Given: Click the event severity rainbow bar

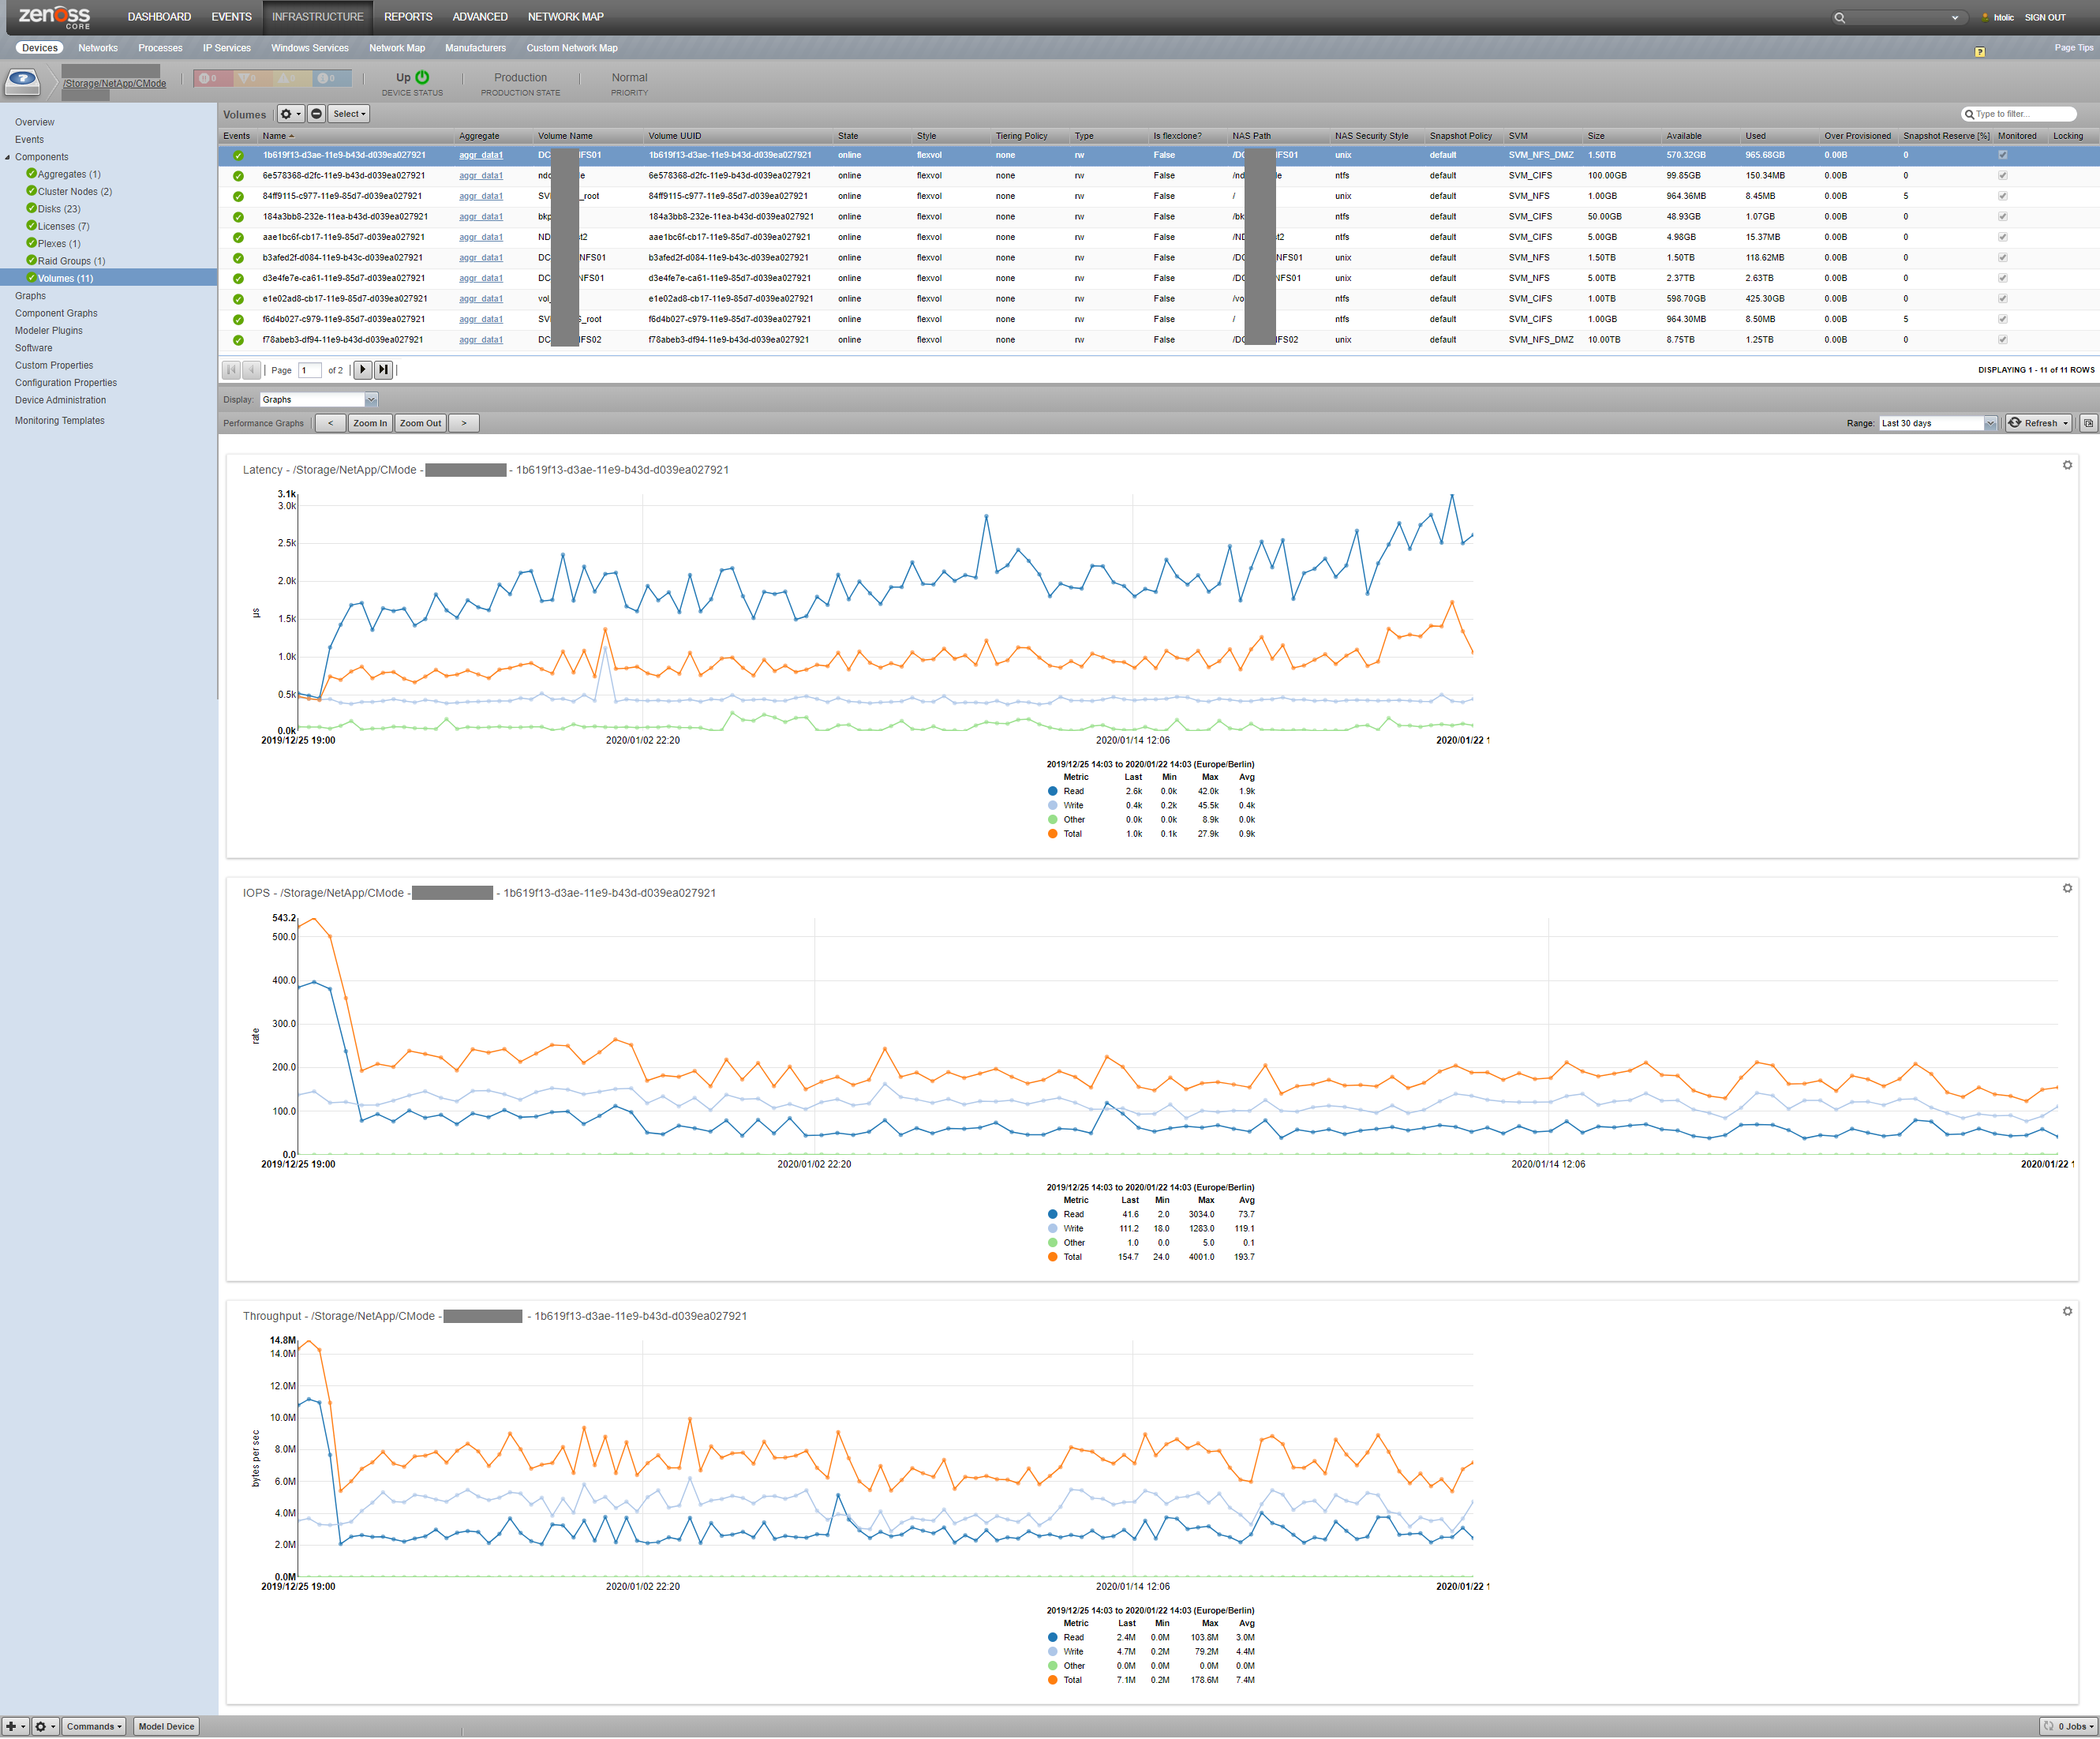Looking at the screenshot, I should [272, 78].
